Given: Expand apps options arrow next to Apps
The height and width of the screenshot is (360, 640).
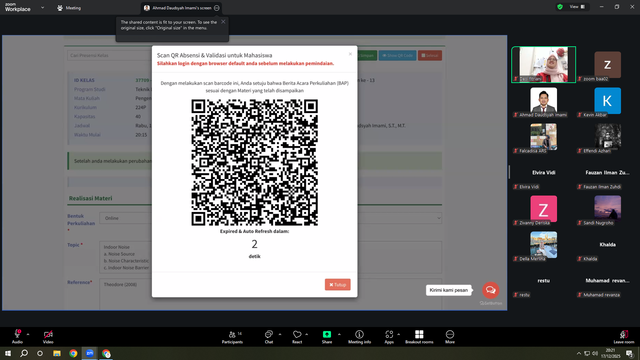Looking at the screenshot, I should pos(398,334).
